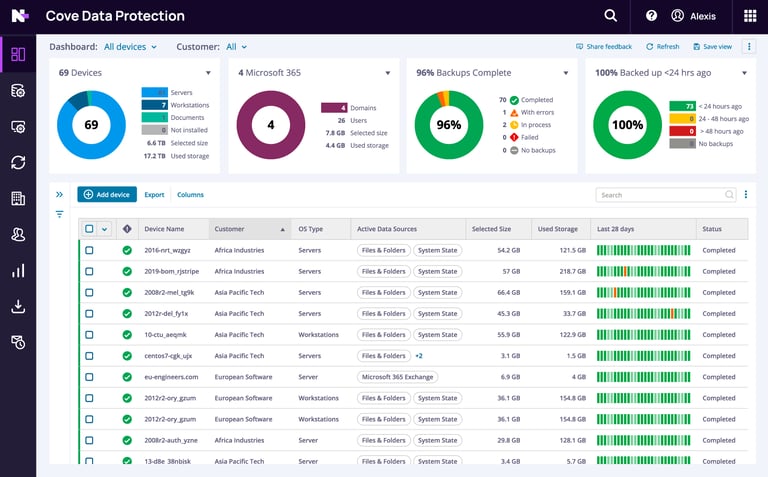Open the help question mark icon

(x=651, y=16)
